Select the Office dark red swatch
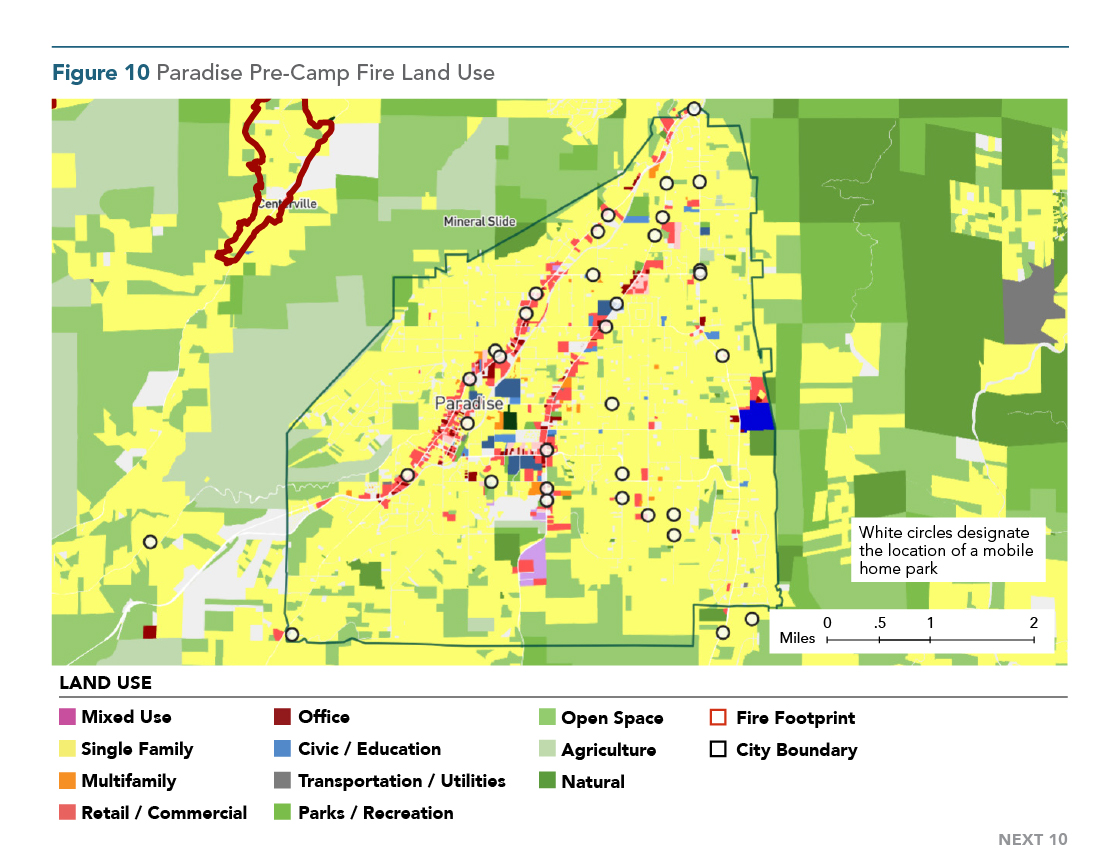This screenshot has width=1120, height=866. (x=282, y=717)
